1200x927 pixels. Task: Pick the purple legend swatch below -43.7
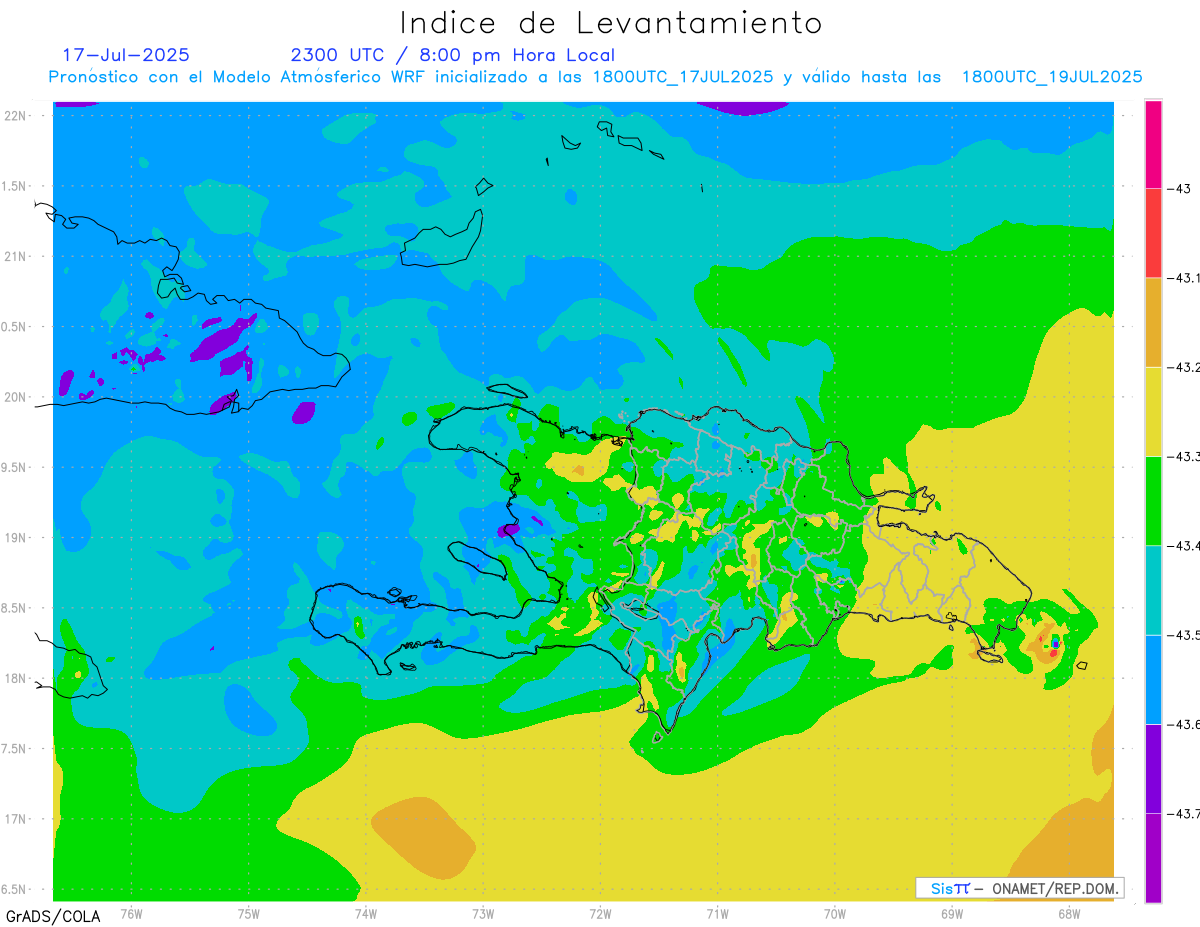1153,857
